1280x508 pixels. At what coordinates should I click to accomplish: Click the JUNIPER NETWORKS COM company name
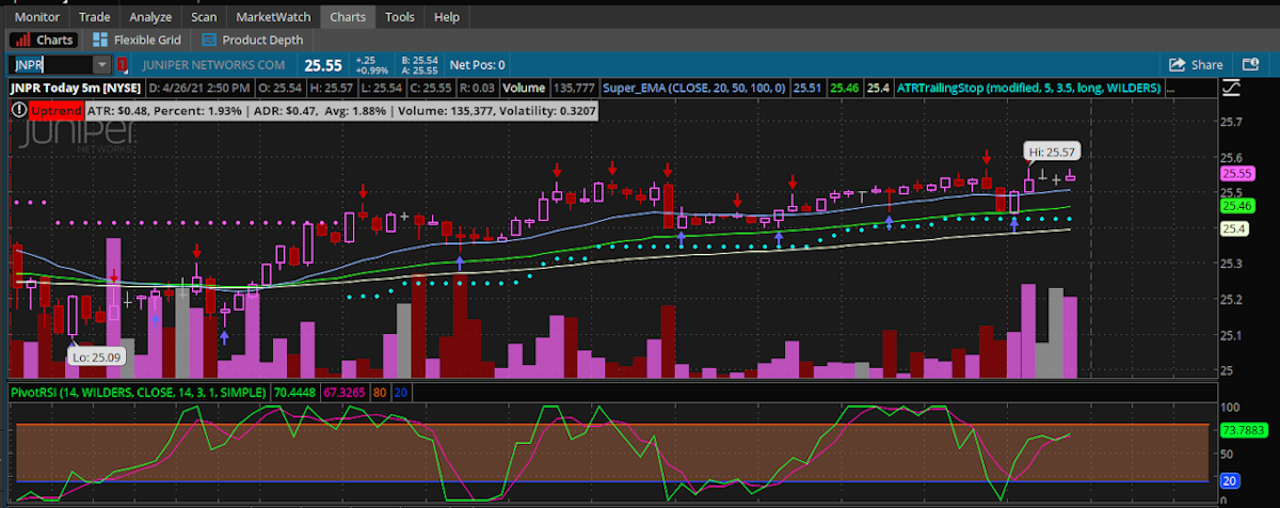tap(214, 65)
